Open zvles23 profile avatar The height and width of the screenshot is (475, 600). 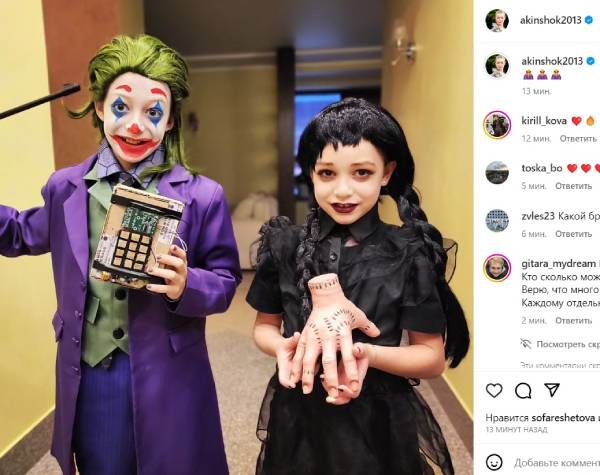coord(497,220)
